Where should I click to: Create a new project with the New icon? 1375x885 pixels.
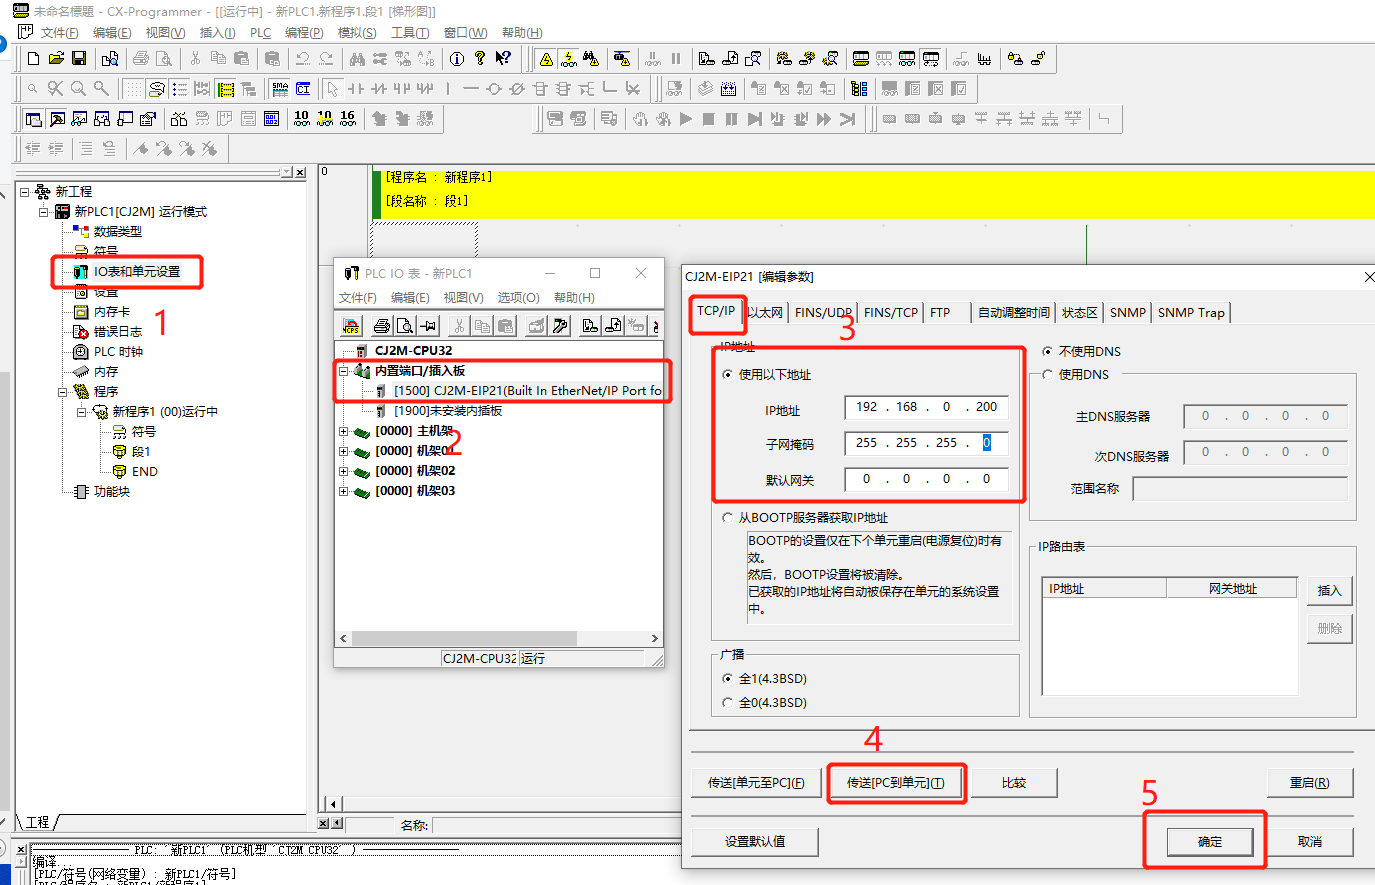point(33,59)
